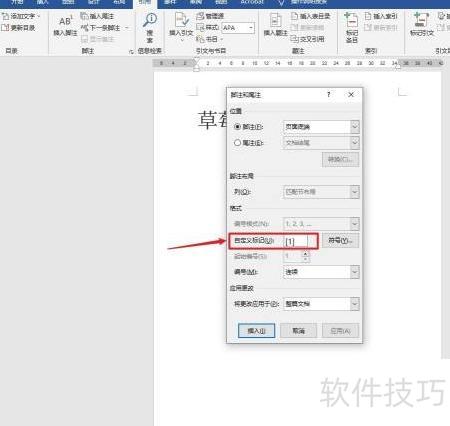Click the Manage Sources icon
This screenshot has width=450, height=426.
click(200, 16)
